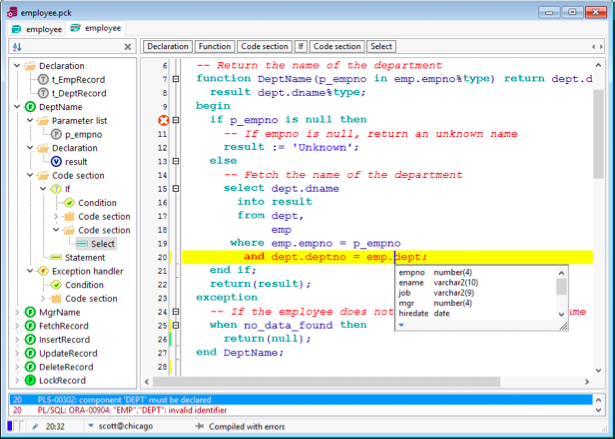The height and width of the screenshot is (439, 615).
Task: Select the result tree item label
Action: coord(76,162)
